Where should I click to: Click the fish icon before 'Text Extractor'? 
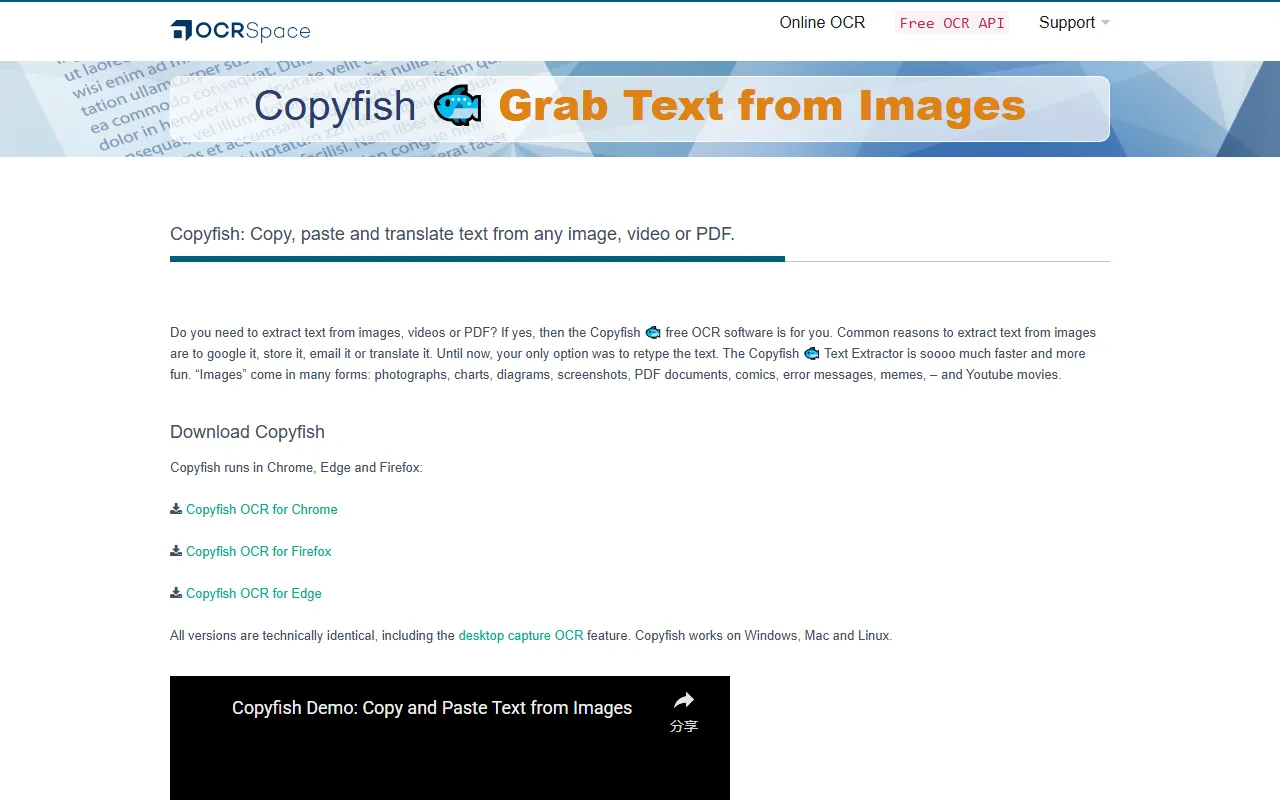click(x=811, y=353)
